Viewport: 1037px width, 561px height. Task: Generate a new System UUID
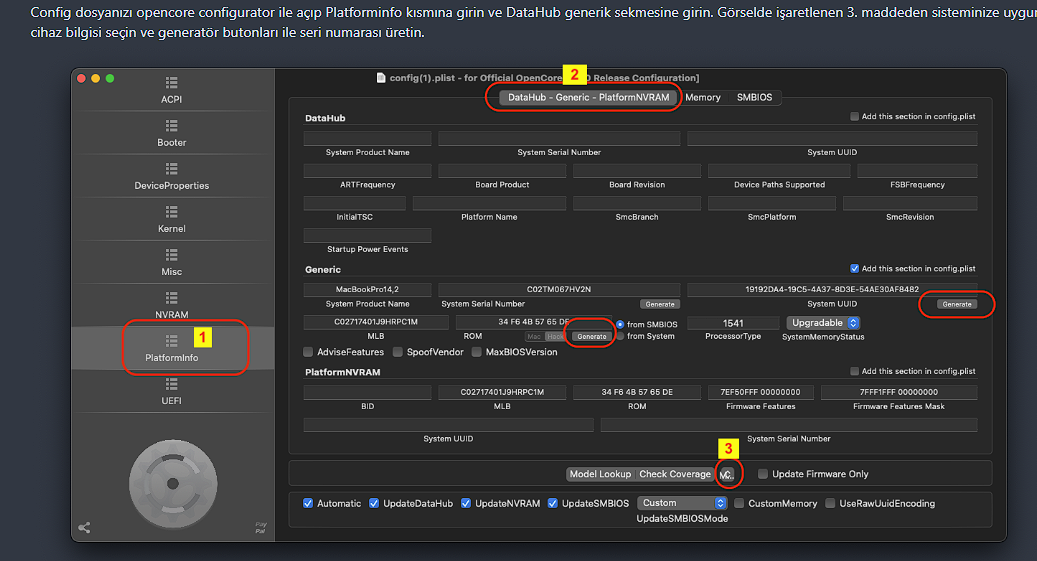pyautogui.click(x=957, y=304)
